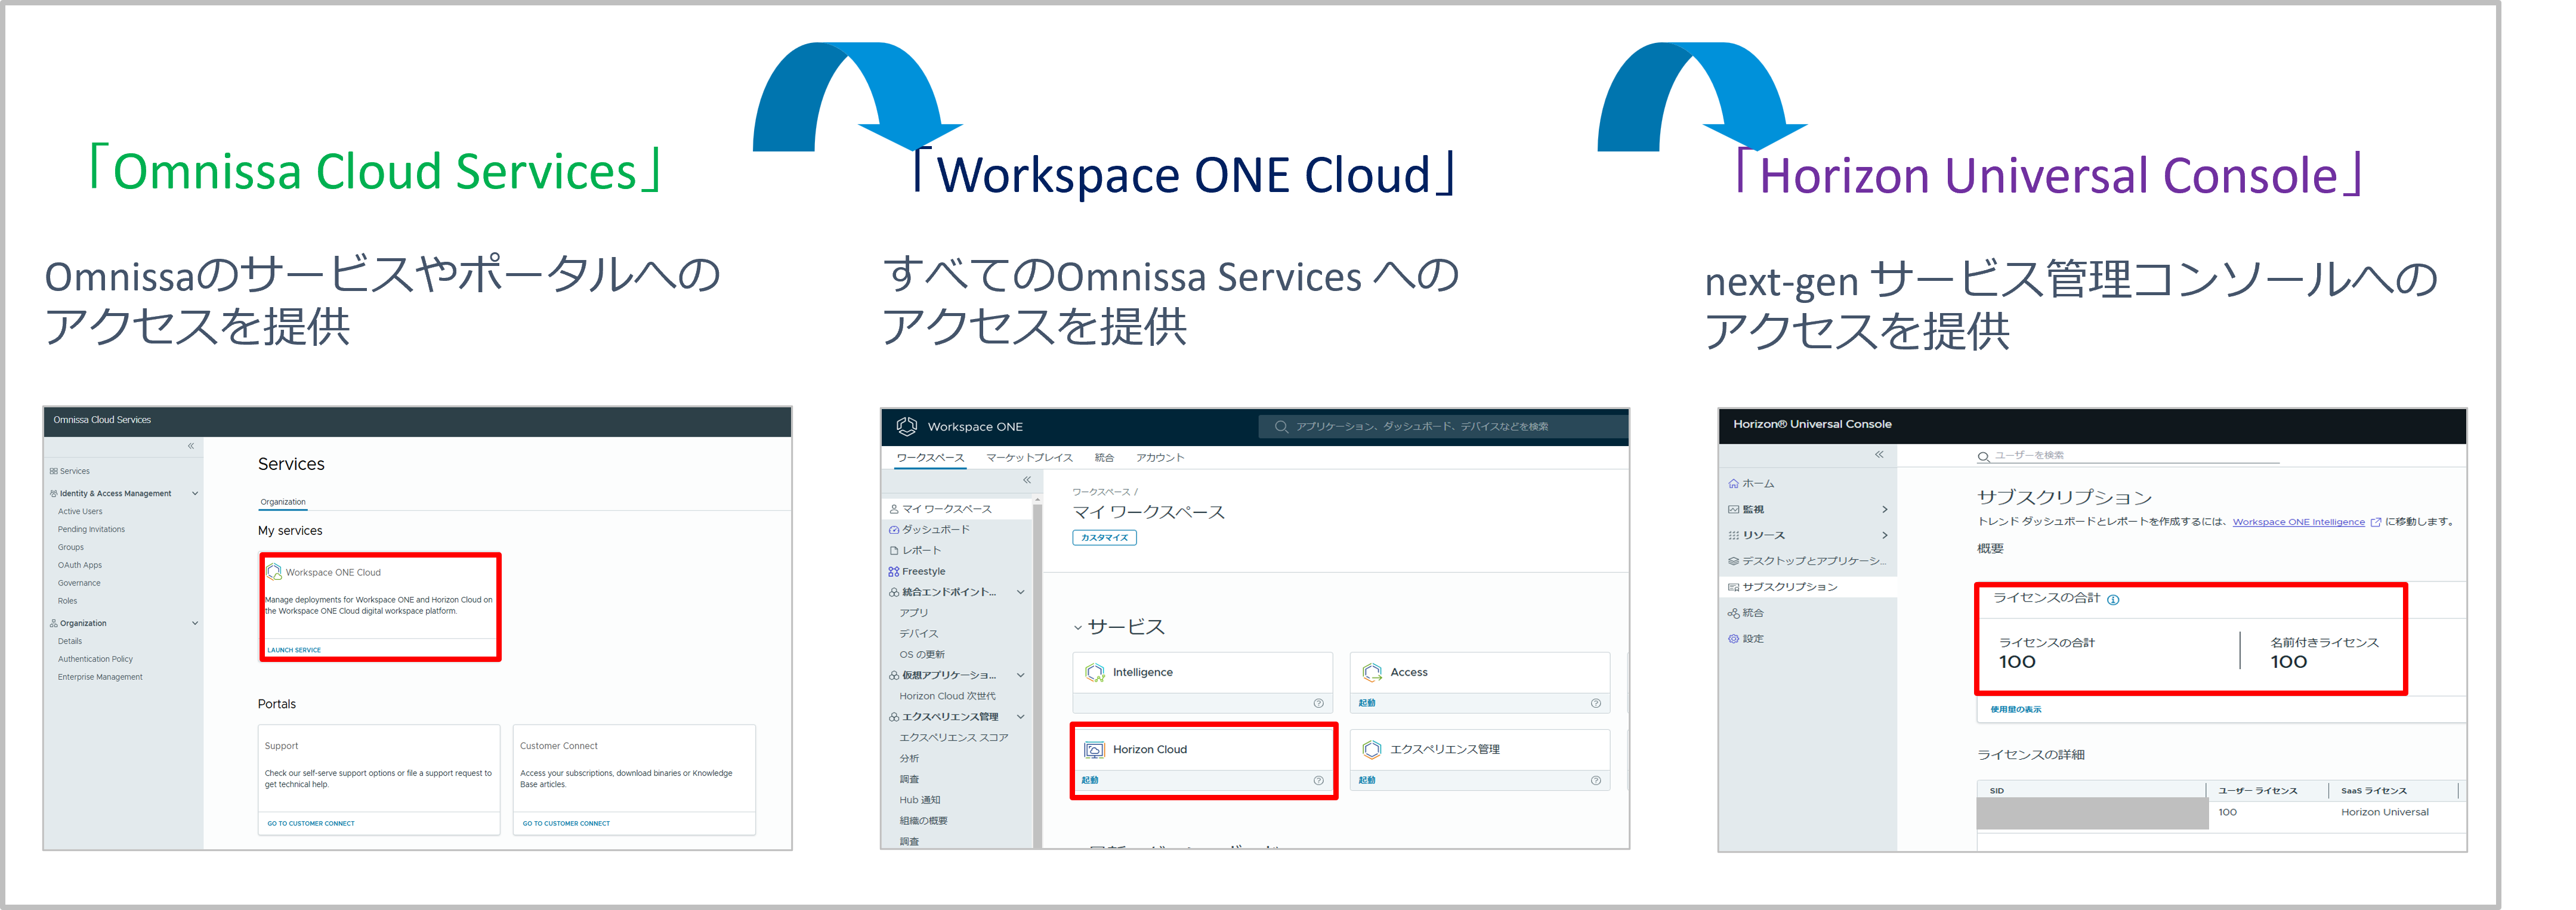
Task: Click 起動 on the Horizon Cloud card
Action: (x=1090, y=780)
